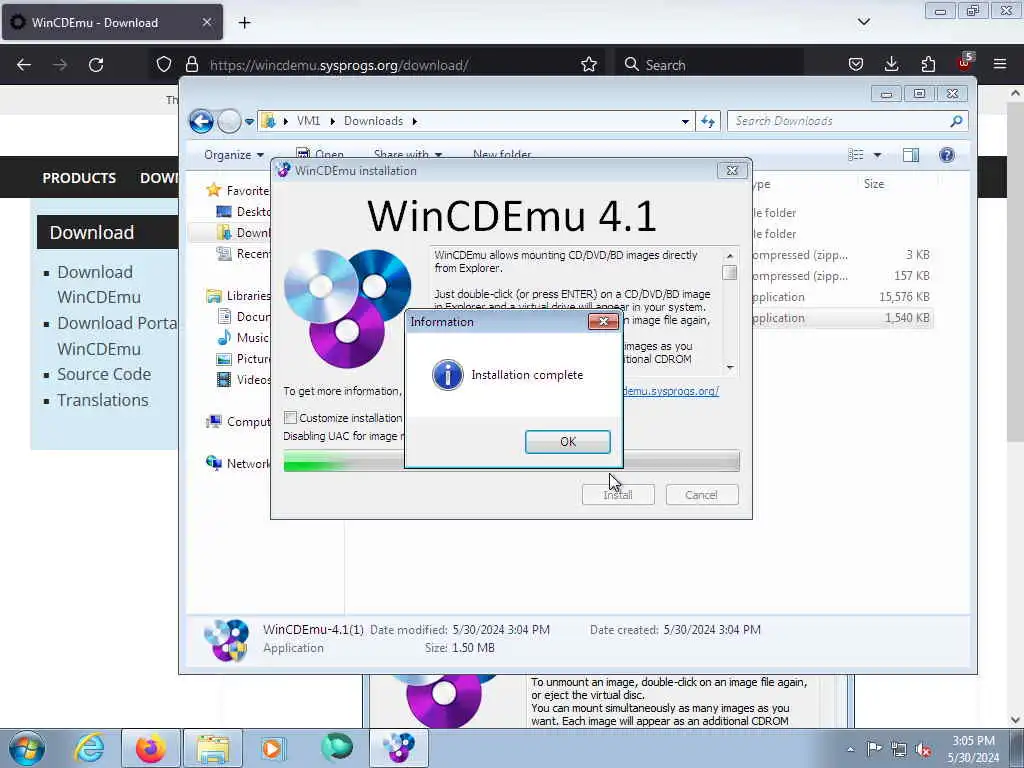The width and height of the screenshot is (1024, 768).
Task: Select Network in the navigation pane
Action: pyautogui.click(x=238, y=463)
